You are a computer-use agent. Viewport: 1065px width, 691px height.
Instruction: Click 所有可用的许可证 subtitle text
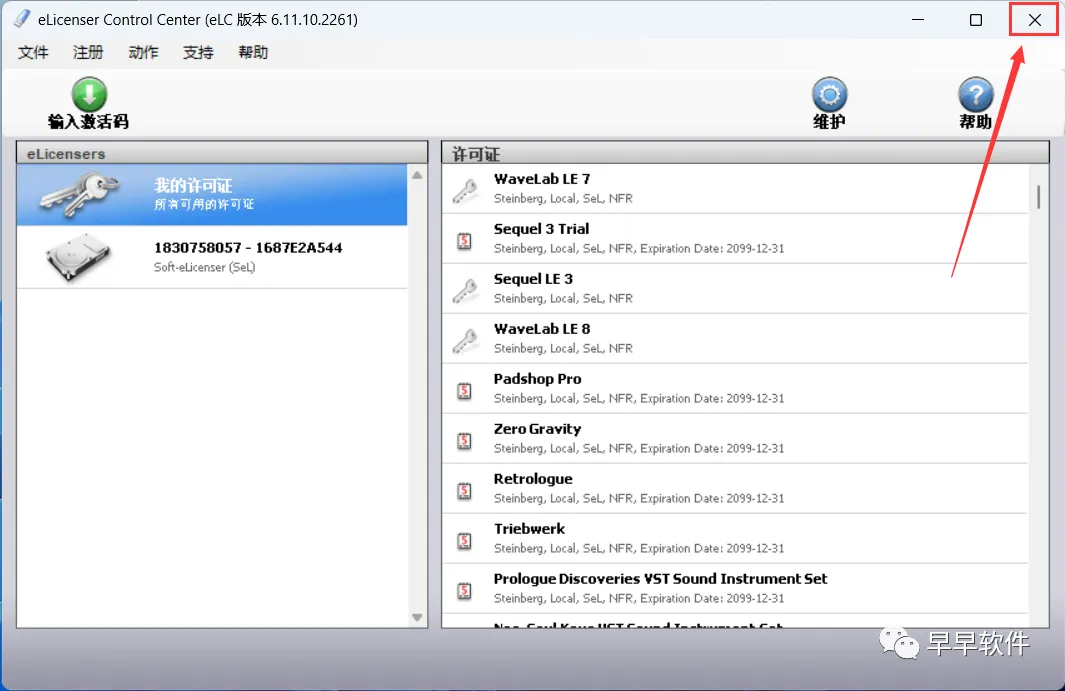pos(204,205)
